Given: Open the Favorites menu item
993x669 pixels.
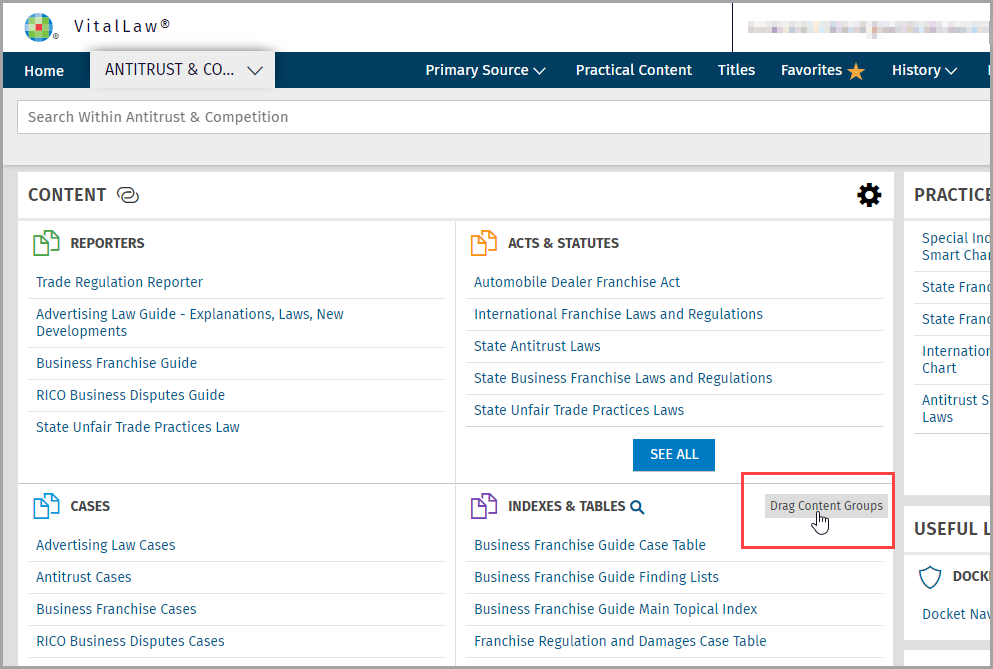Looking at the screenshot, I should pos(811,70).
